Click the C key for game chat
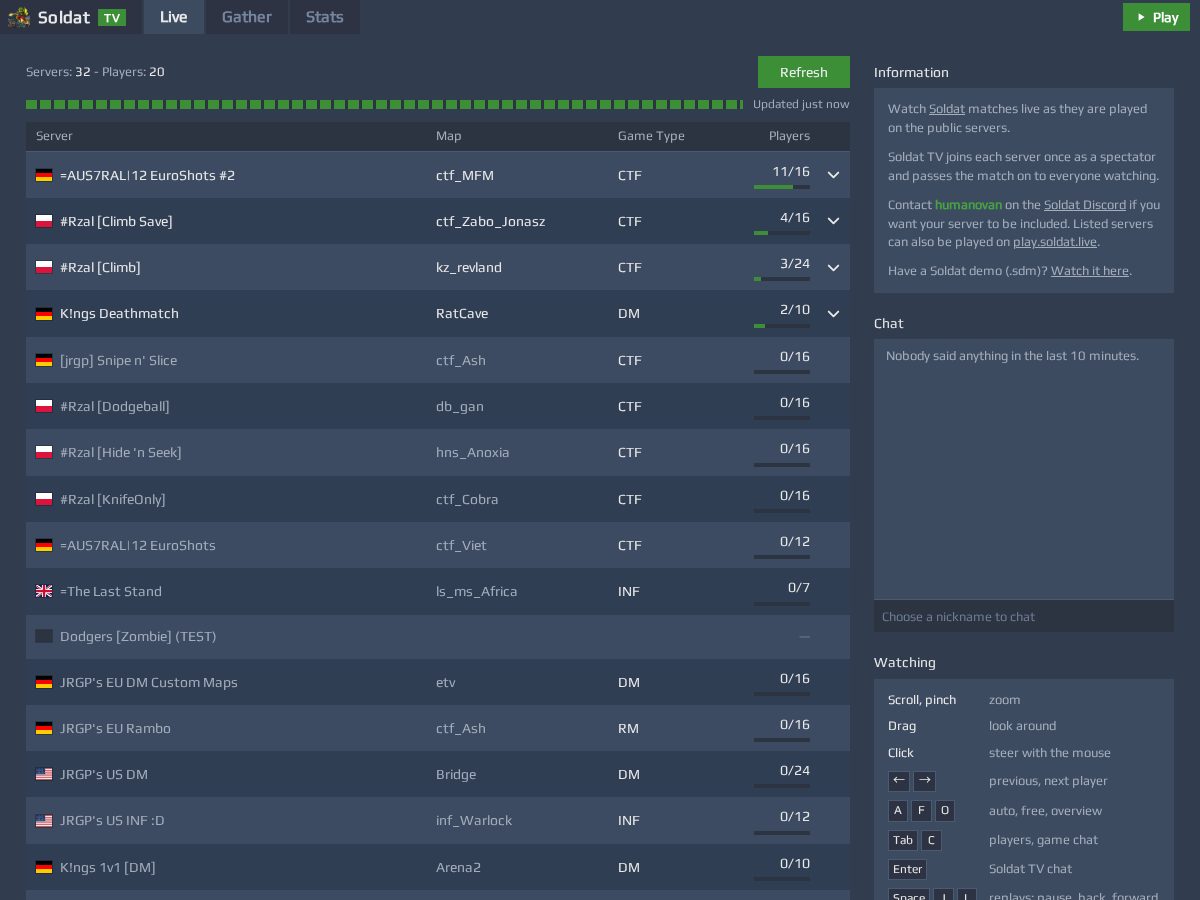Image resolution: width=1200 pixels, height=900 pixels. tap(931, 840)
